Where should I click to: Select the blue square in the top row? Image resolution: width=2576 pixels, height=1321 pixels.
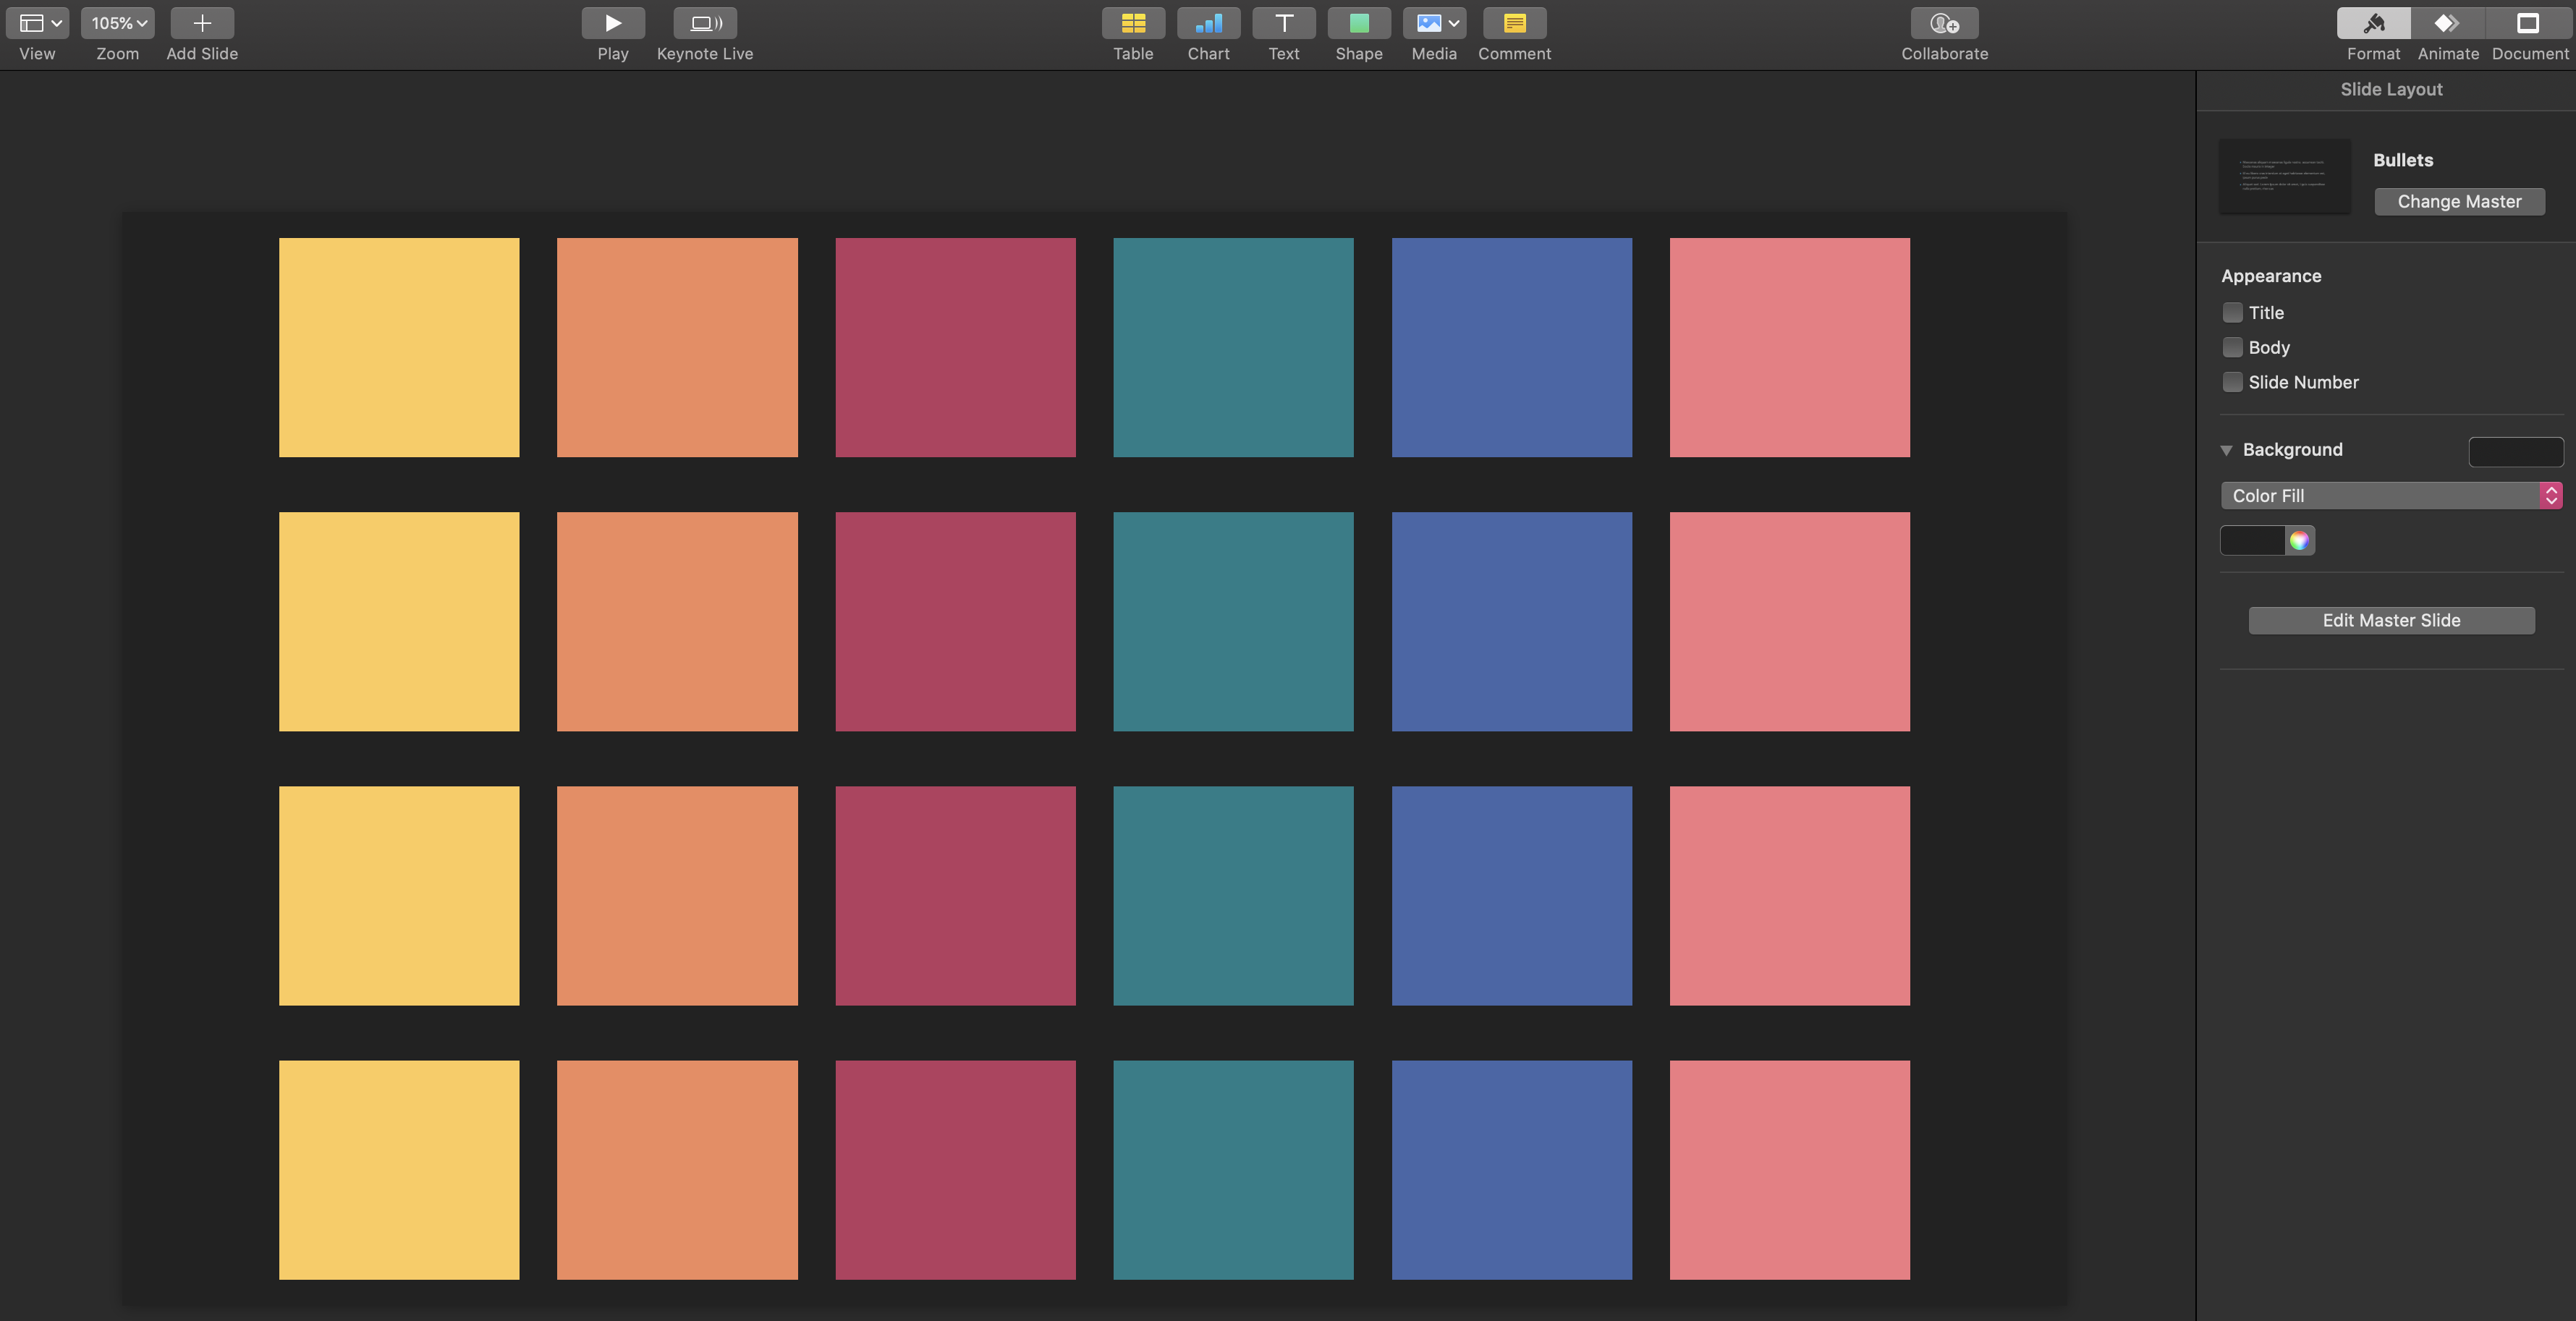[x=1511, y=347]
